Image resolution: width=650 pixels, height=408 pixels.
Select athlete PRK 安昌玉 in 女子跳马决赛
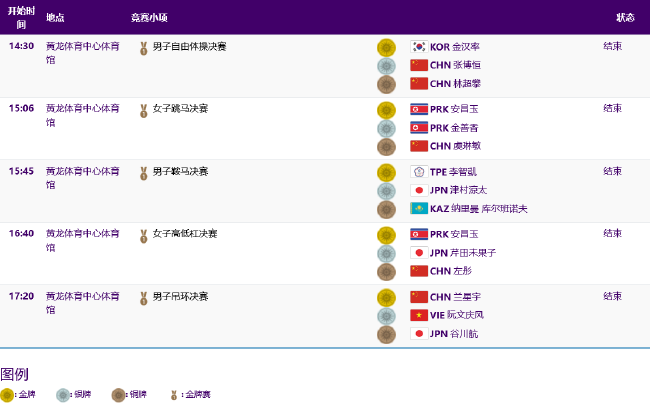(454, 109)
